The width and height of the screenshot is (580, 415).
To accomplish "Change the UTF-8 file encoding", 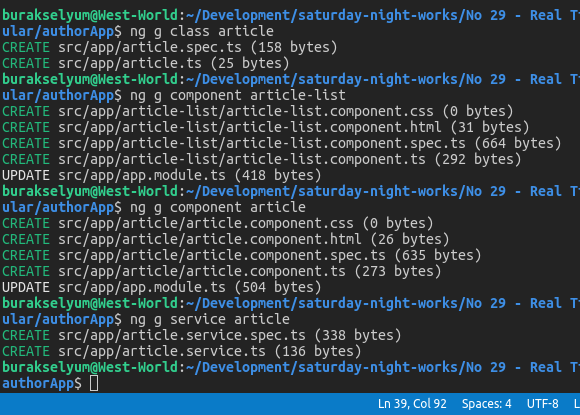I will click(x=542, y=404).
